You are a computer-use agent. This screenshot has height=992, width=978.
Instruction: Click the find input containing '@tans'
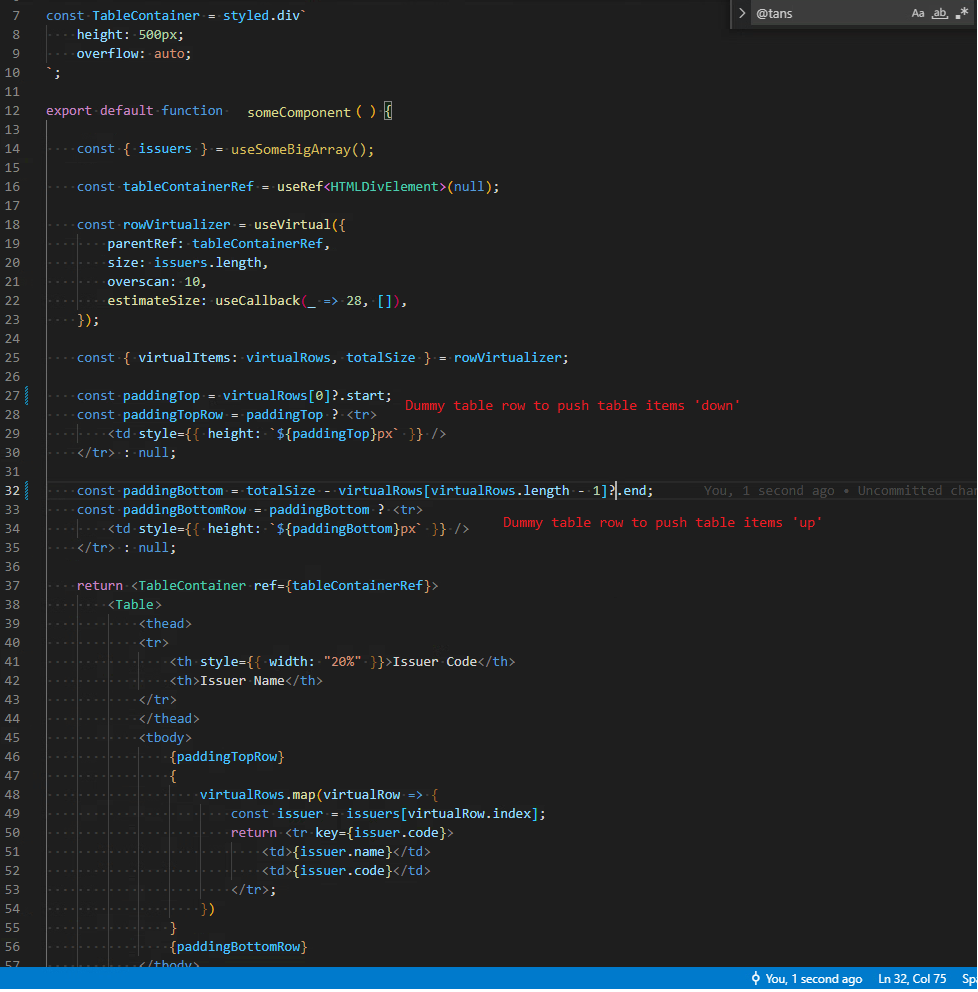[x=829, y=13]
